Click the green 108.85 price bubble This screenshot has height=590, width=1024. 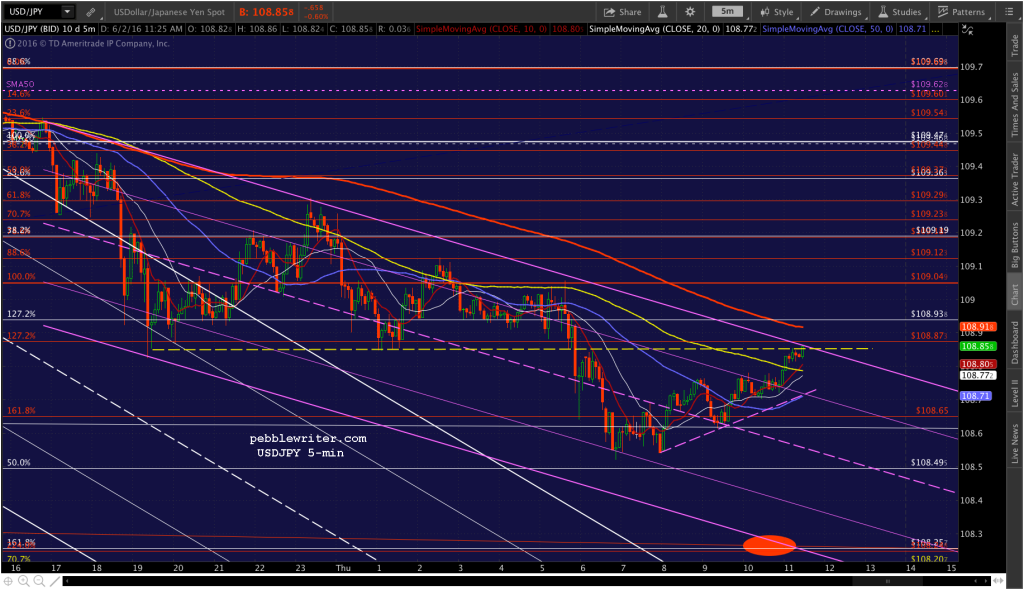coord(976,346)
